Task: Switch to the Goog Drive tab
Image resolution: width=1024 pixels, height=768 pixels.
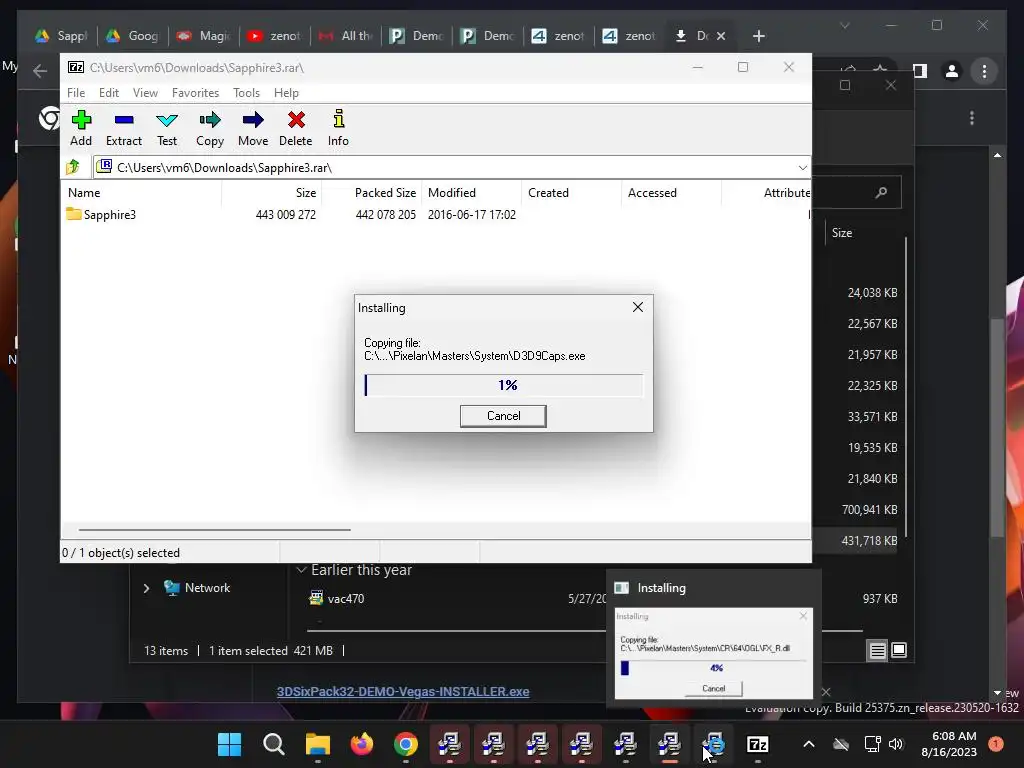Action: tap(133, 36)
